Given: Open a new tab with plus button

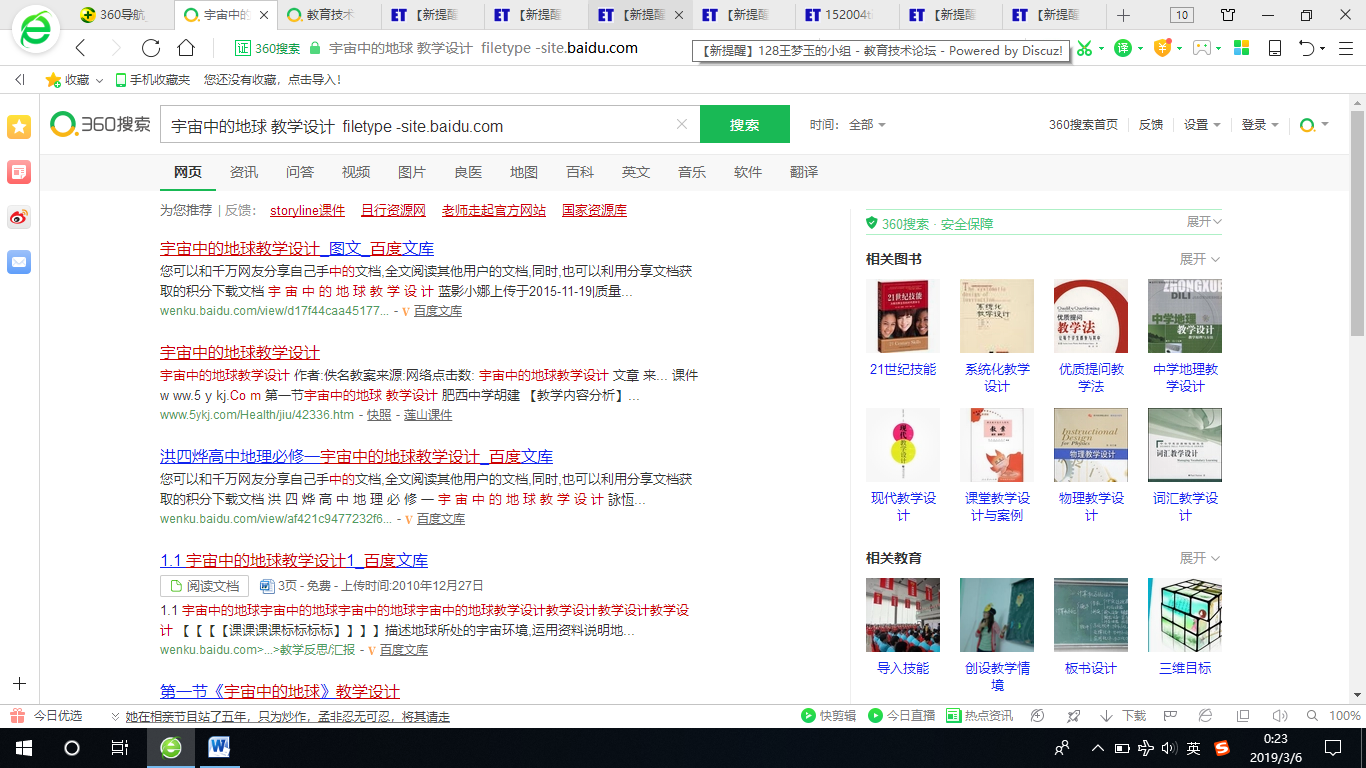Looking at the screenshot, I should [x=1123, y=15].
